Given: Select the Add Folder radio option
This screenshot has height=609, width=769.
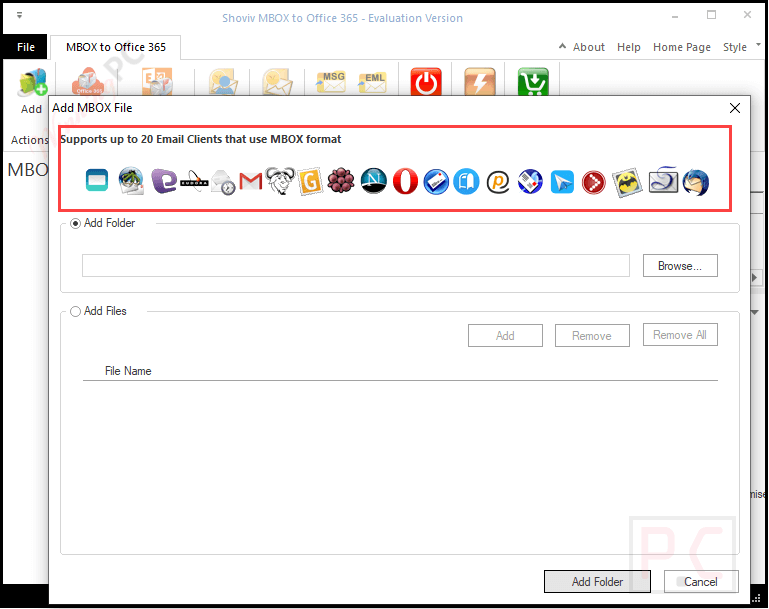Looking at the screenshot, I should click(75, 224).
